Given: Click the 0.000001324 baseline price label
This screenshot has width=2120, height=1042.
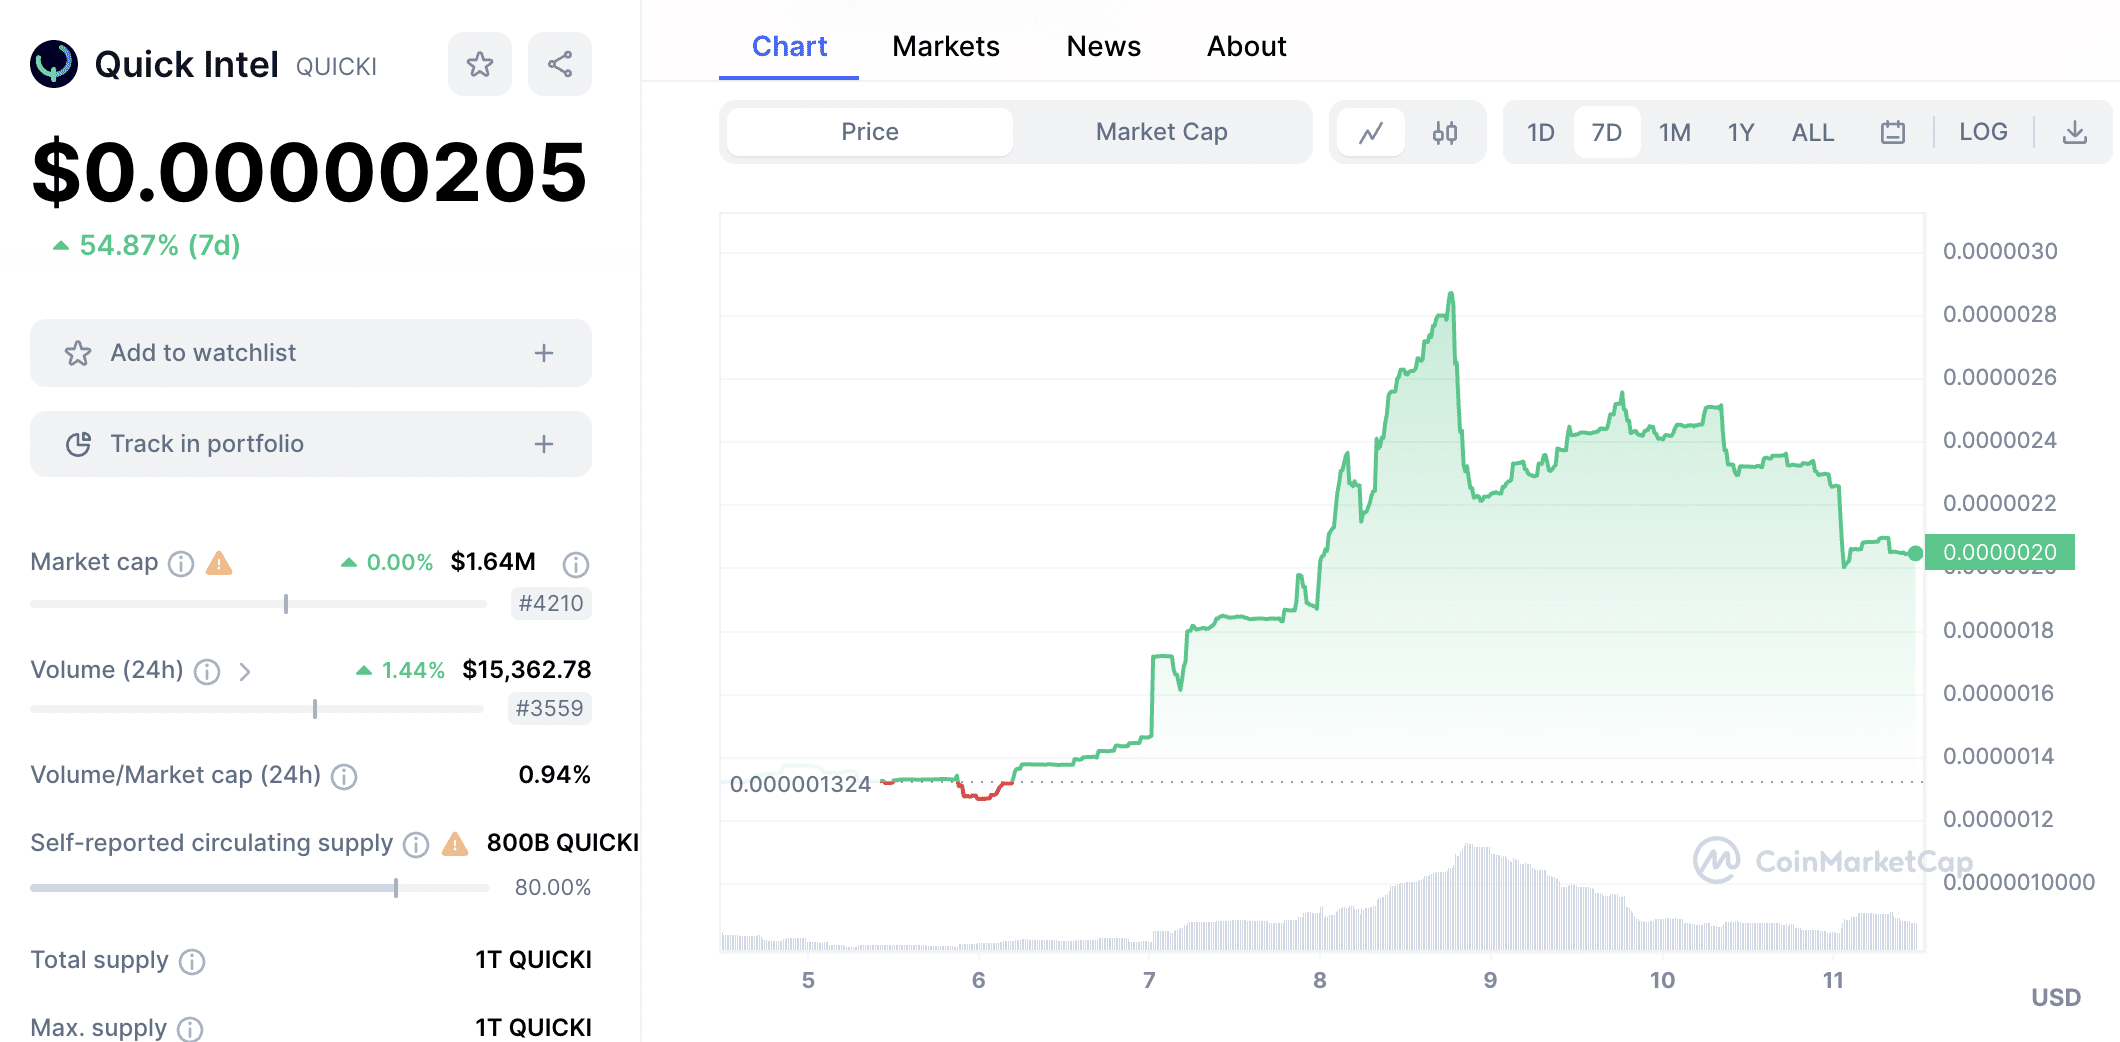Looking at the screenshot, I should (x=801, y=784).
